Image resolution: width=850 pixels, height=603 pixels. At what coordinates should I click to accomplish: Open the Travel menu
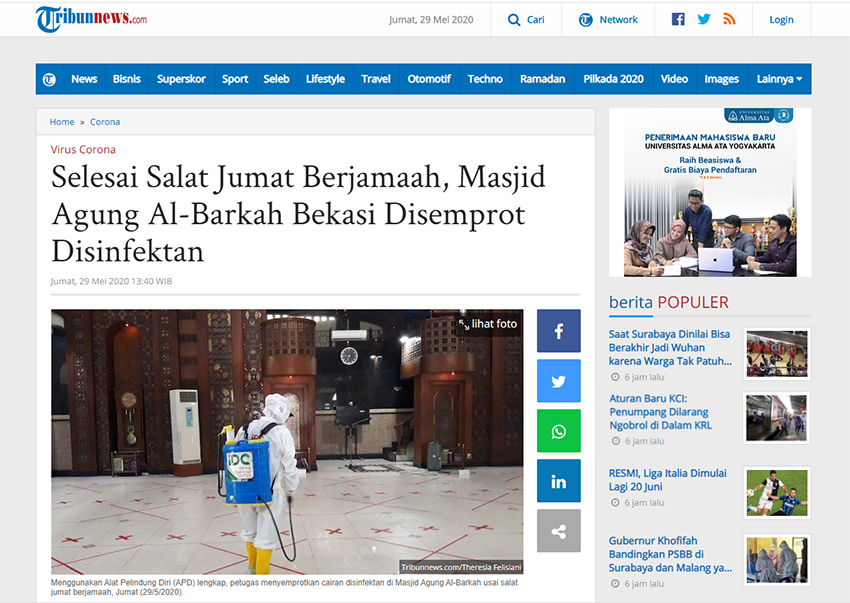(376, 79)
